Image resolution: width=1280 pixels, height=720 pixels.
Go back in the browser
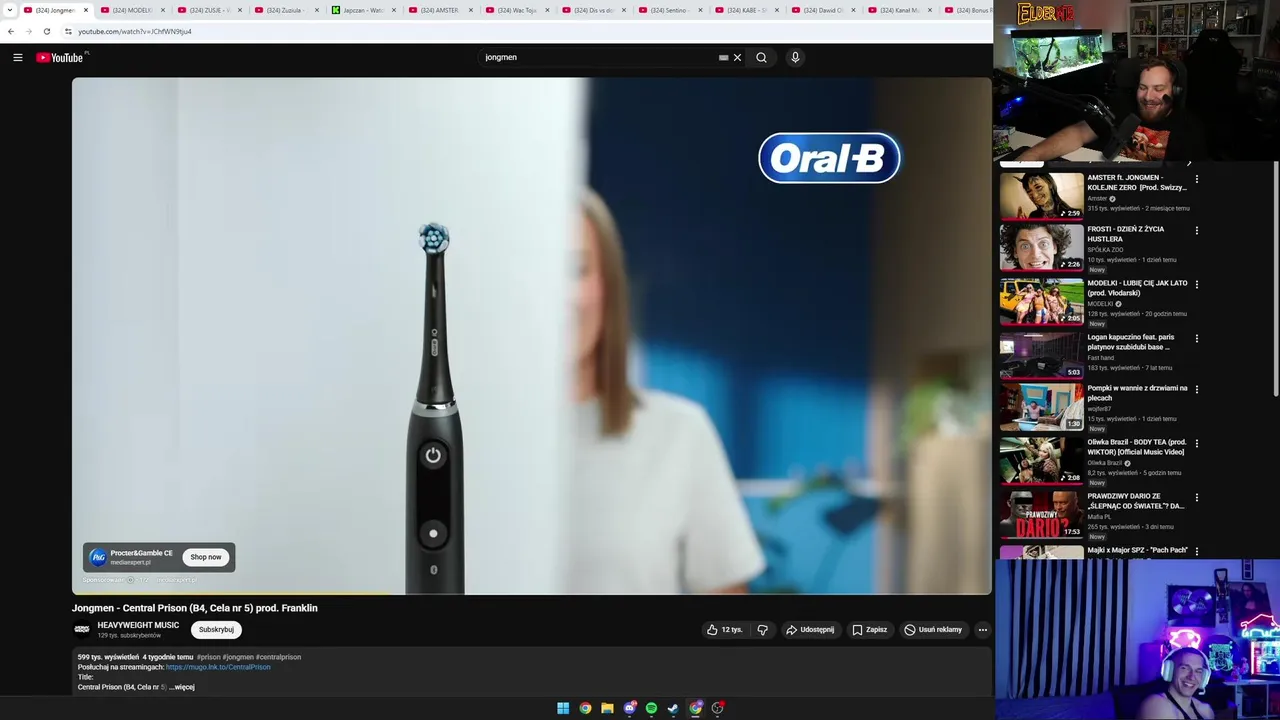[11, 31]
